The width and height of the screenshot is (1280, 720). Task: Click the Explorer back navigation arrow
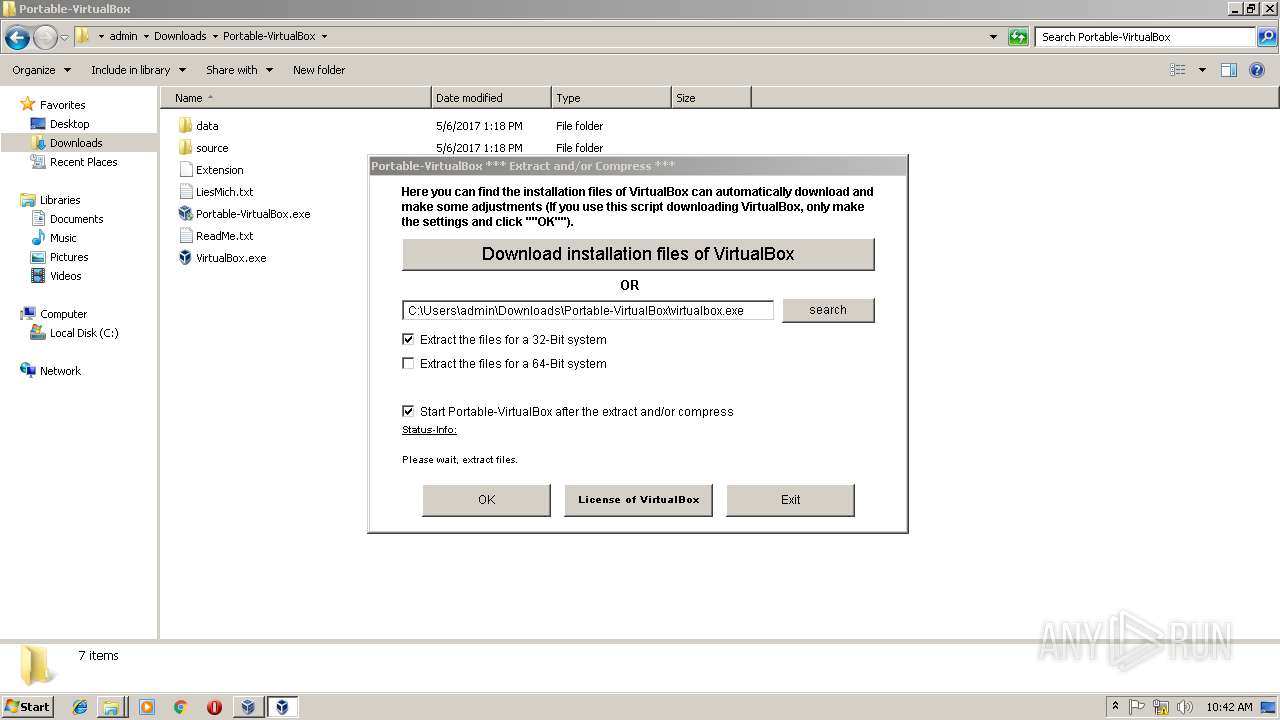(x=17, y=38)
